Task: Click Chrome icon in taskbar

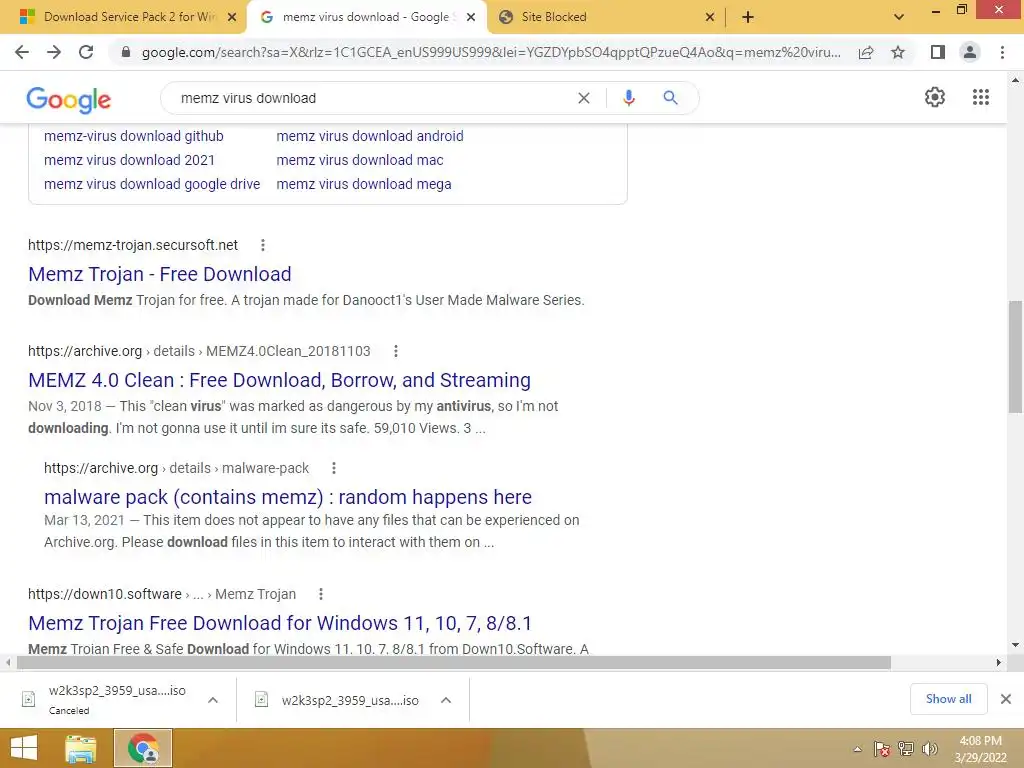Action: (143, 748)
